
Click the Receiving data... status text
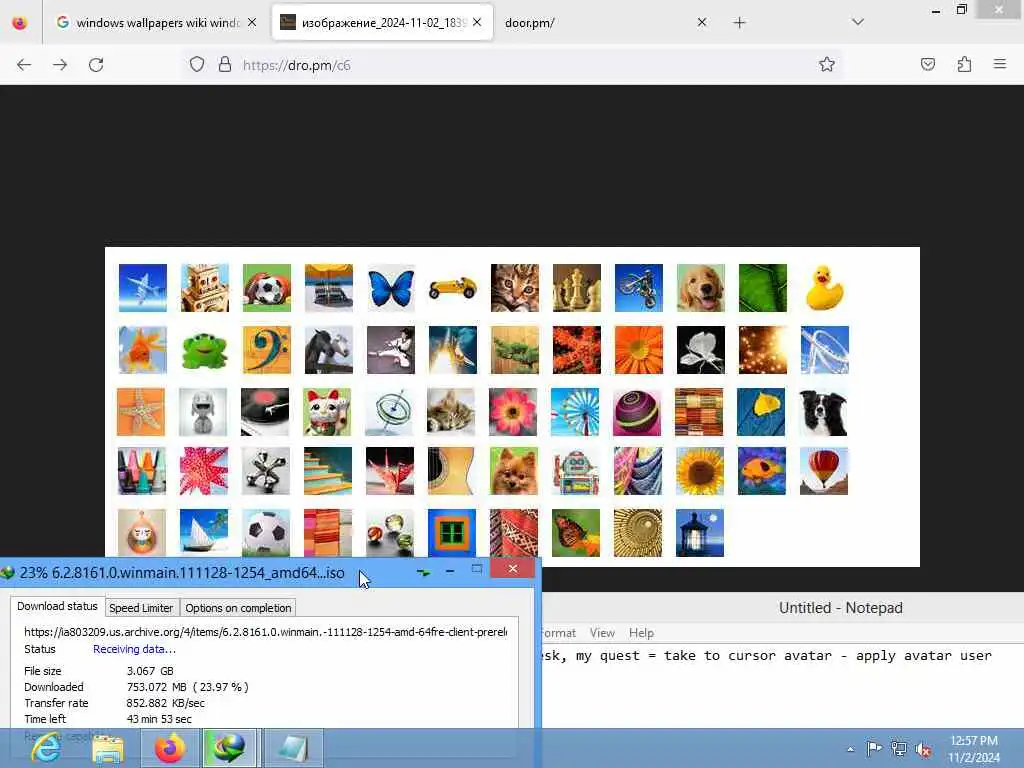coord(135,649)
